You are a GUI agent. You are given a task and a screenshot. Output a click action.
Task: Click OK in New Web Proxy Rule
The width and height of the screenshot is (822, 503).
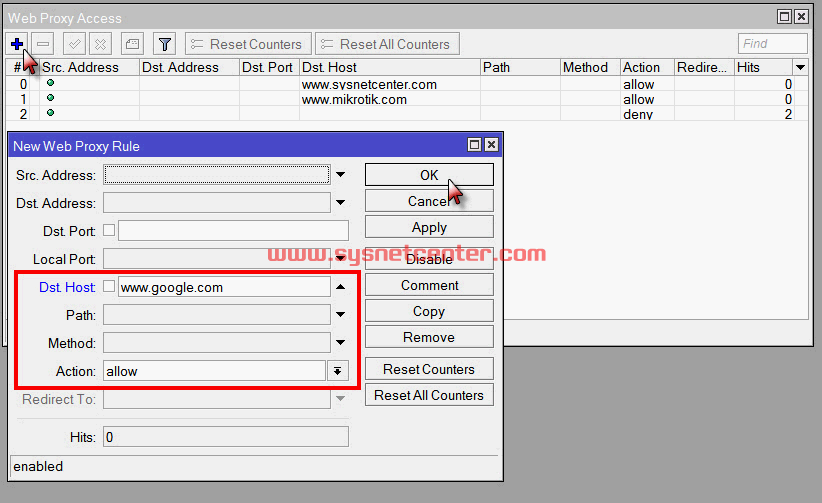pos(429,175)
